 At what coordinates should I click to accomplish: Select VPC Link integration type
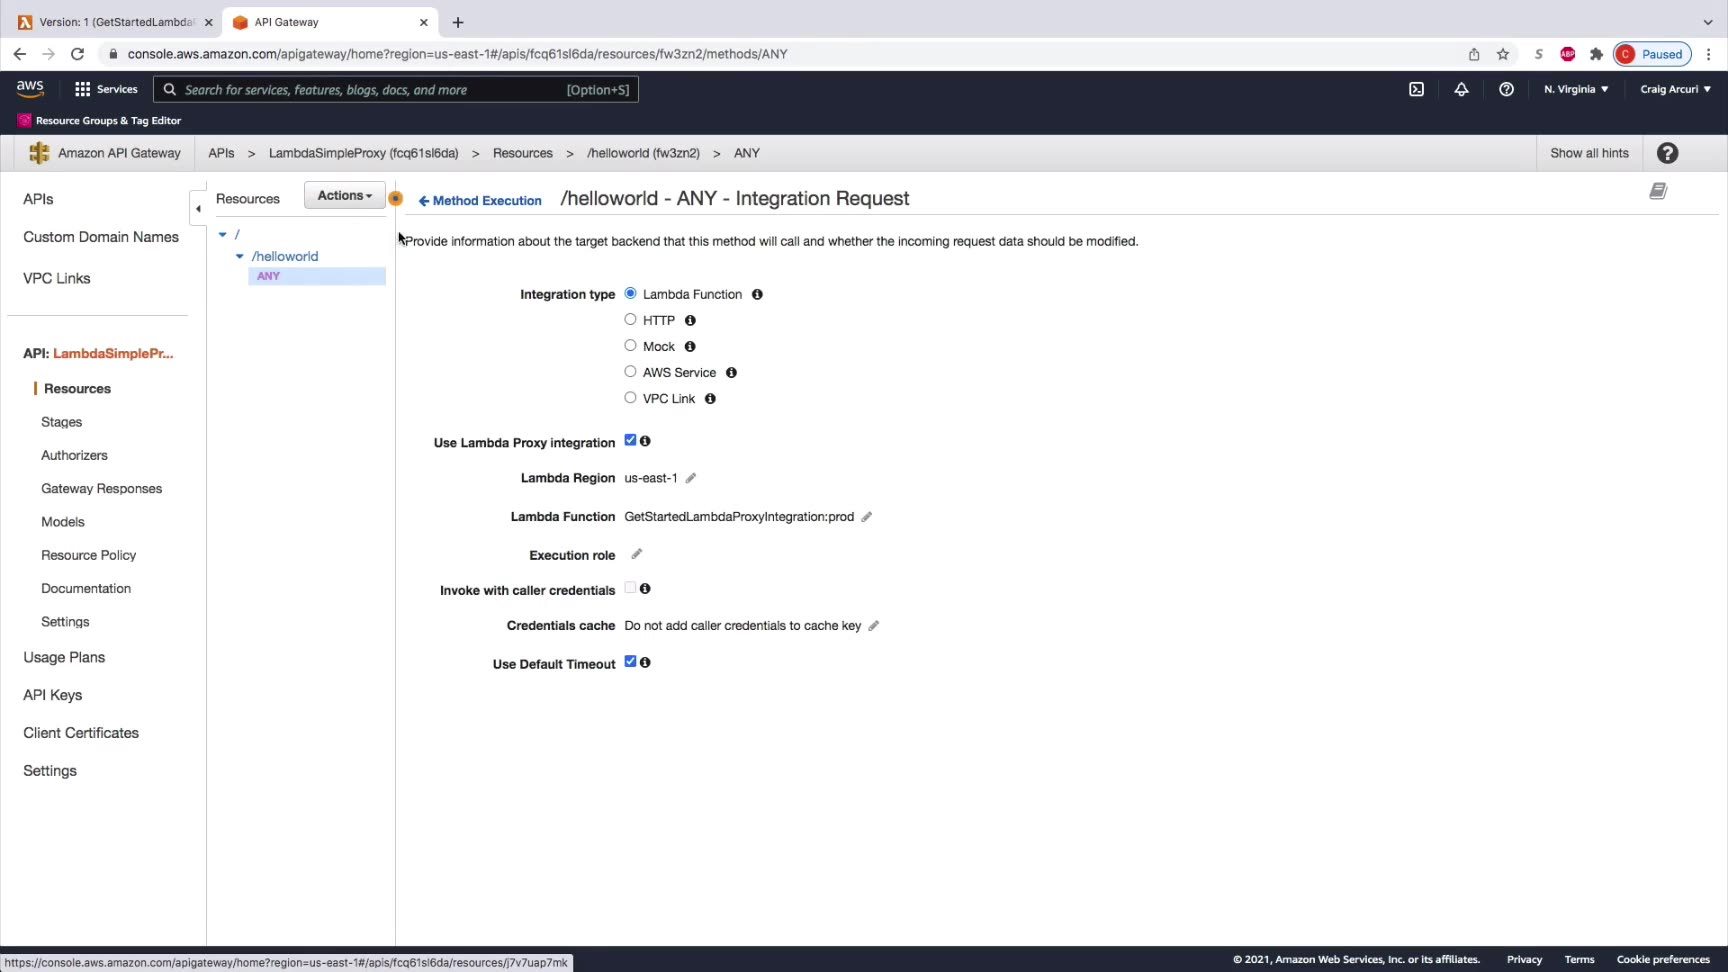click(630, 397)
